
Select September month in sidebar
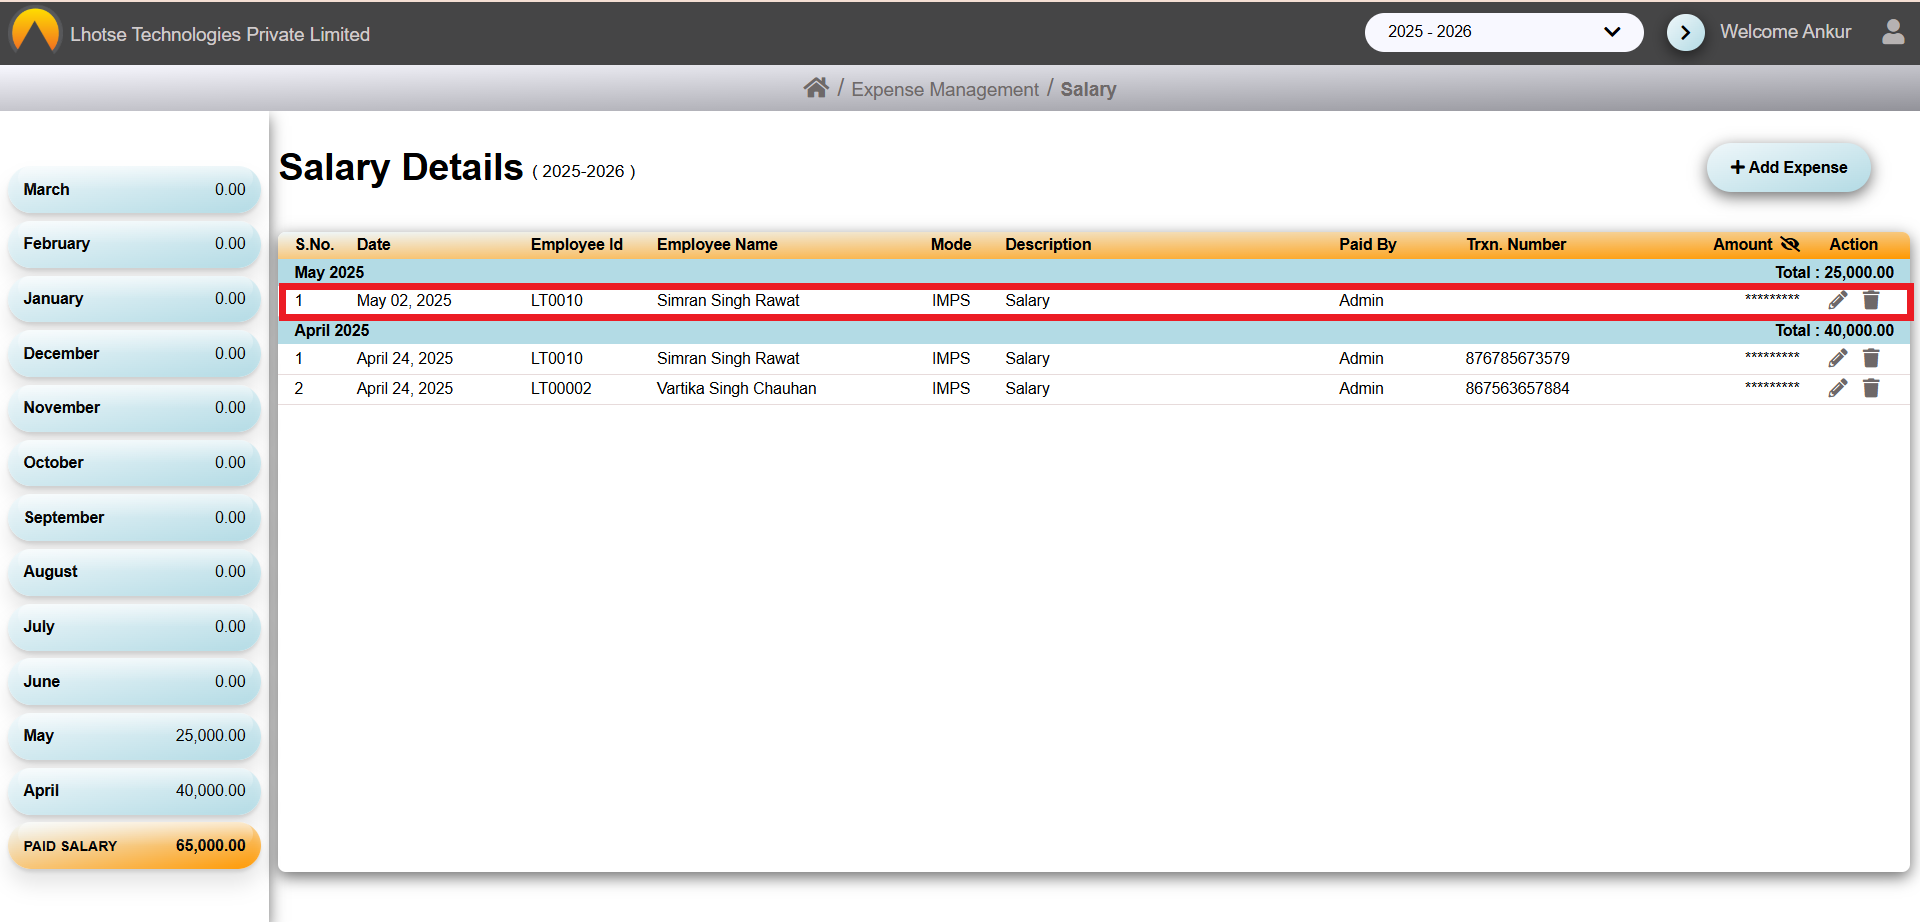point(134,518)
